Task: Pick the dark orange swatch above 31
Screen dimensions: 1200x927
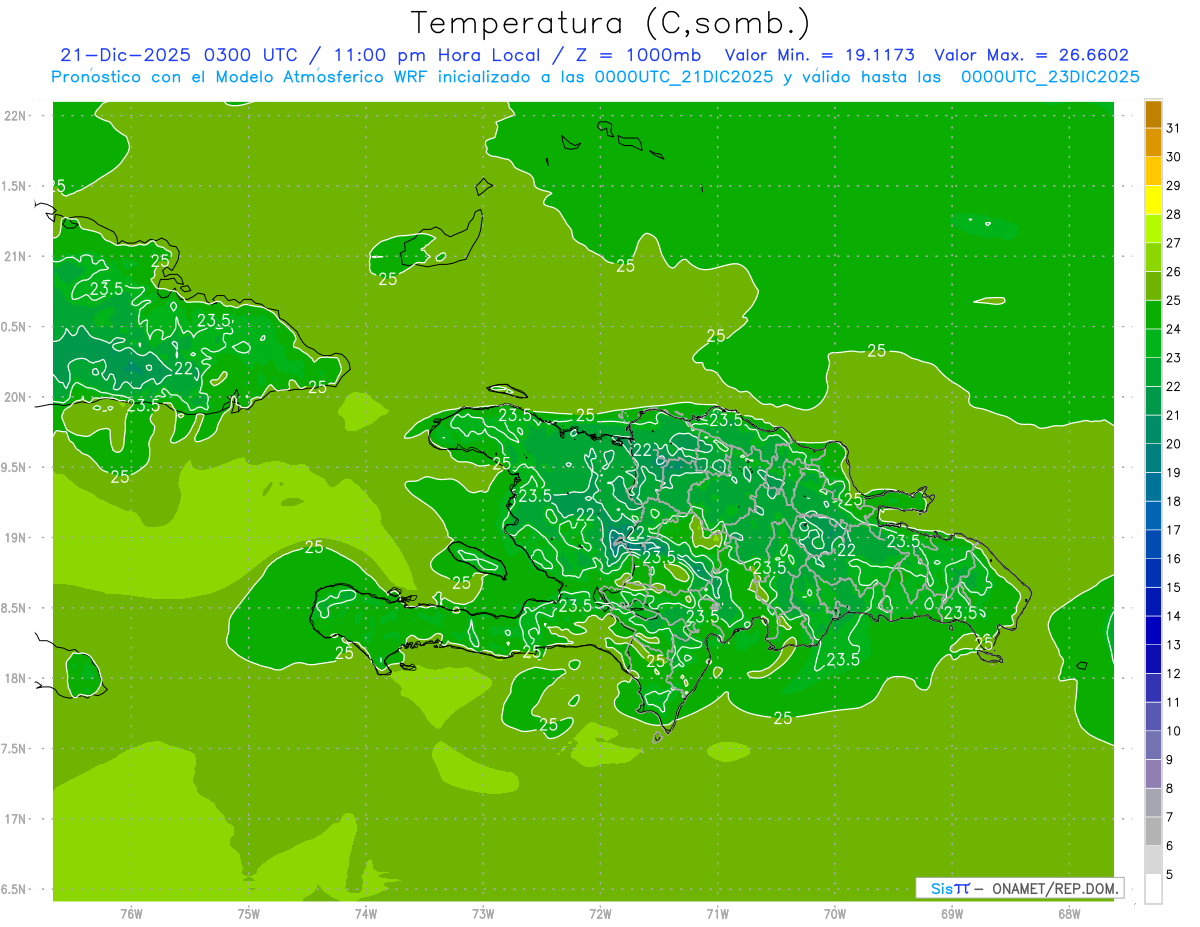Action: tap(1153, 114)
